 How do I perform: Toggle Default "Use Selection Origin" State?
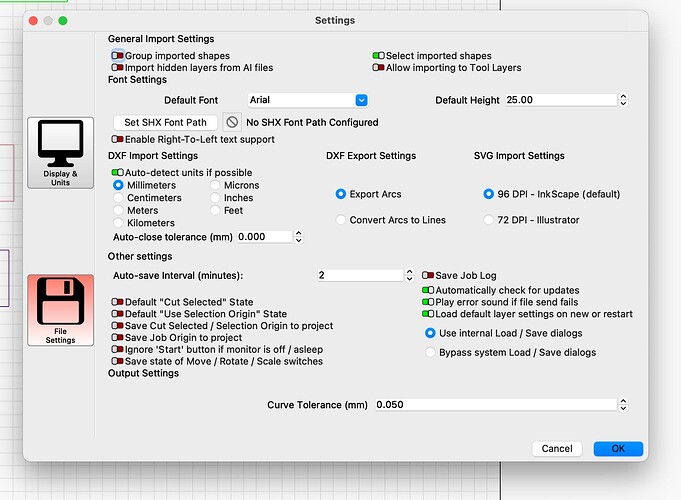117,313
